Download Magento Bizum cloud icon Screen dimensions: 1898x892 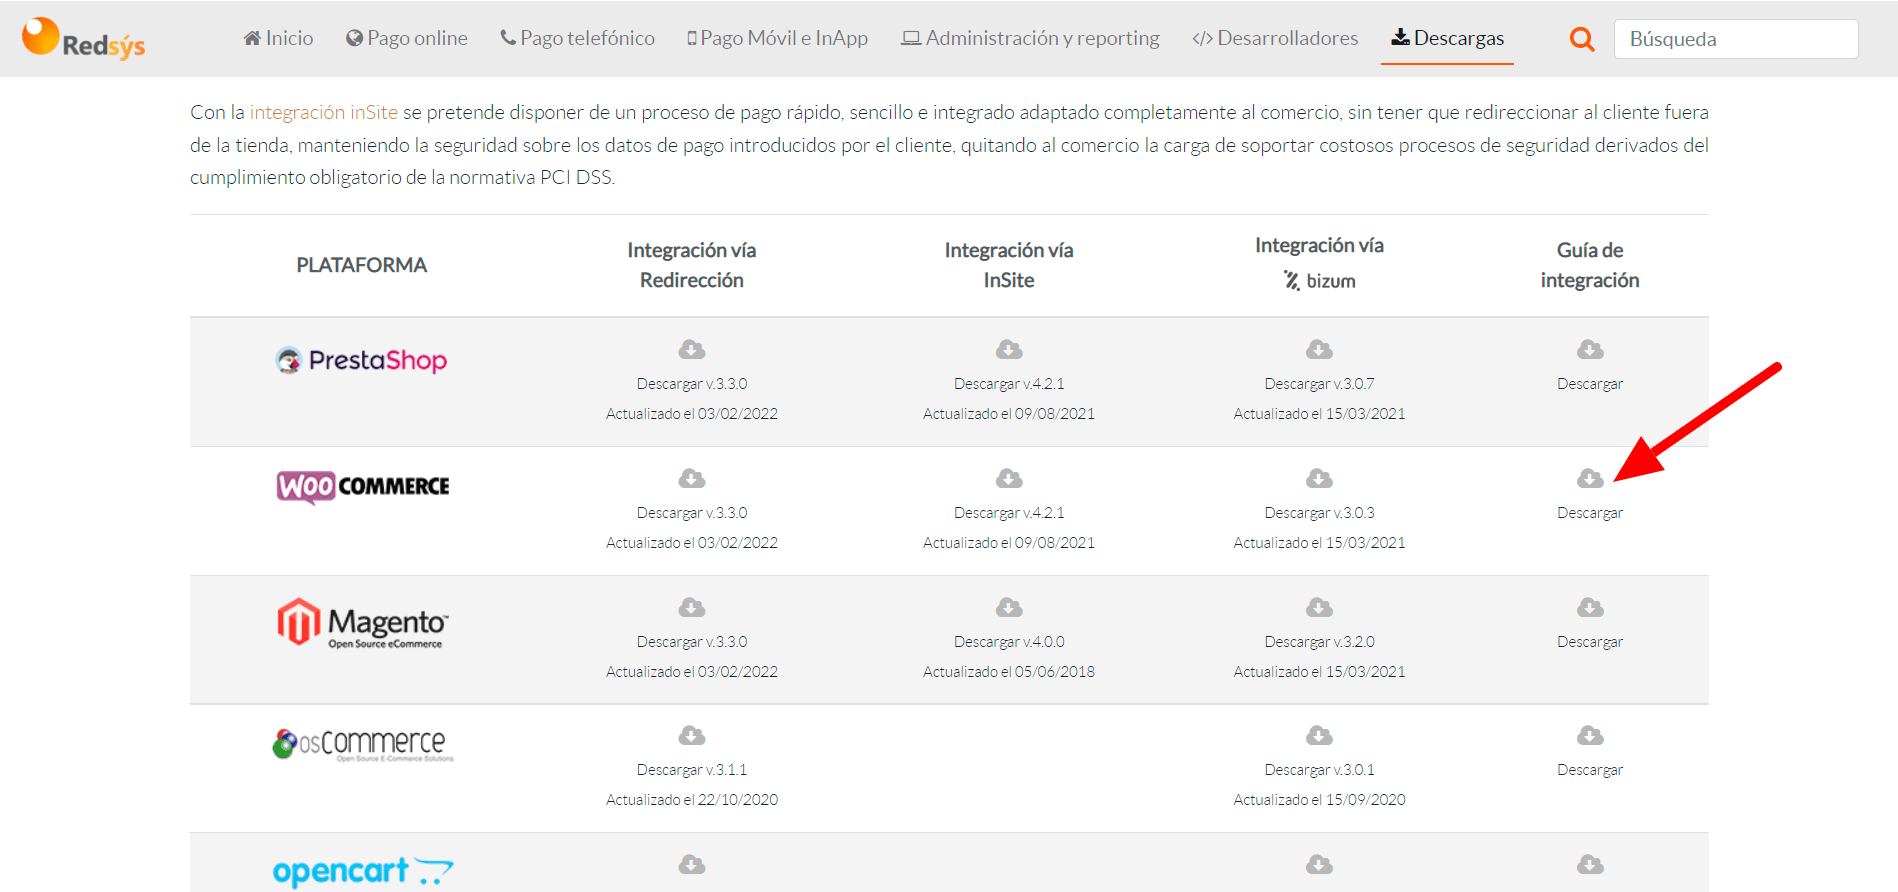(1319, 607)
